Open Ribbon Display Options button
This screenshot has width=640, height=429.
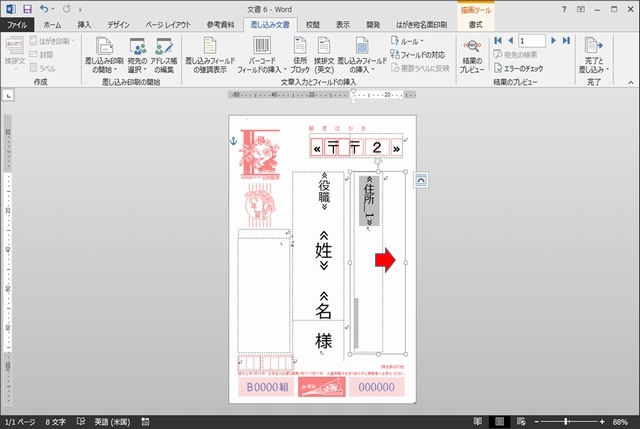(580, 9)
